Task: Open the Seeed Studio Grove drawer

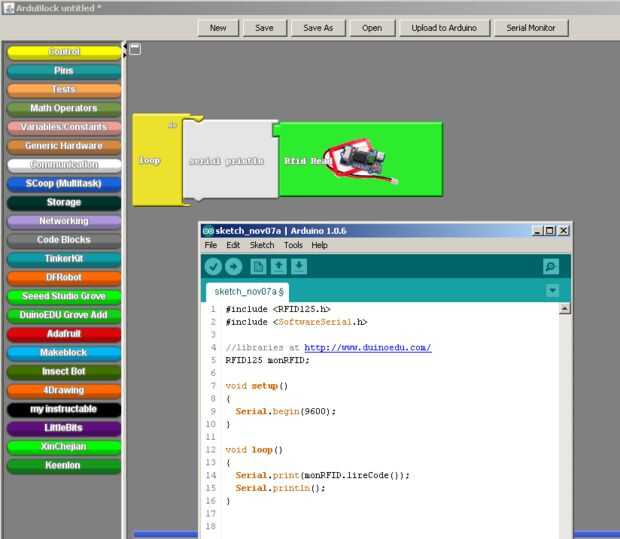Action: [x=64, y=296]
